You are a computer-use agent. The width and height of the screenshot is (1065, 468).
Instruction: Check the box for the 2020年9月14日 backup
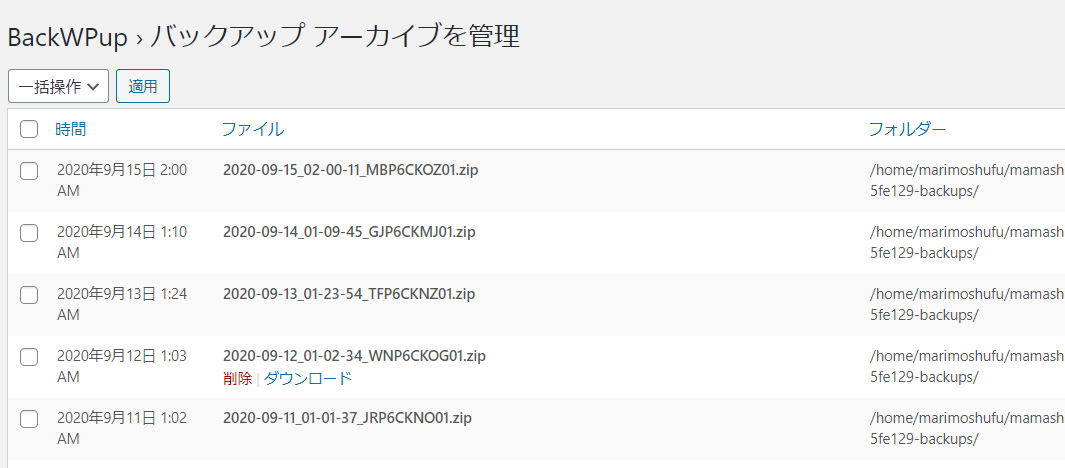[29, 233]
